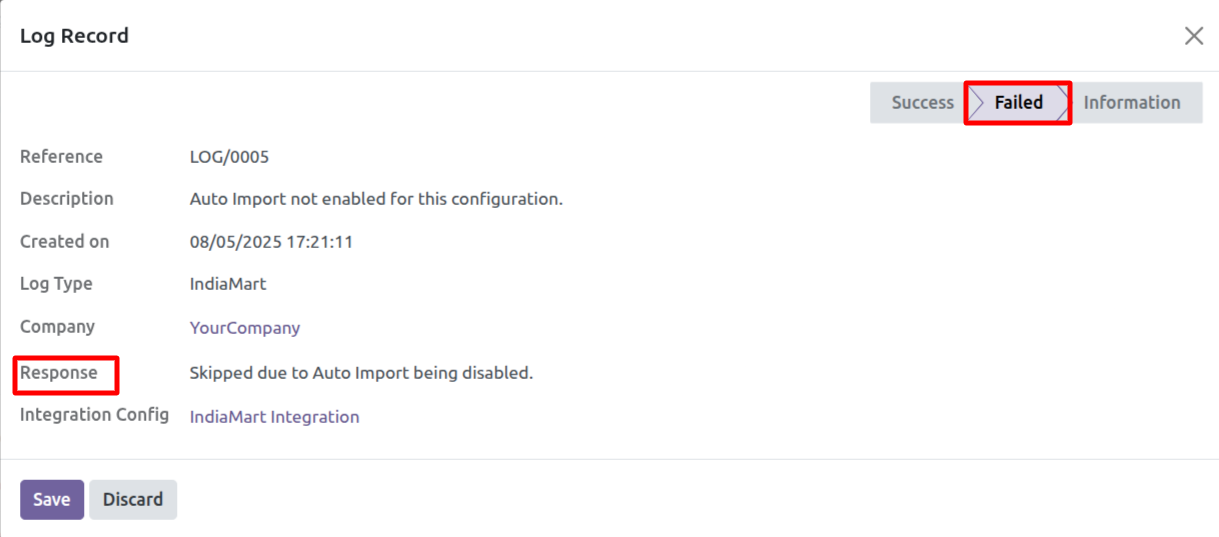Click the Description field label
Screen dimensions: 1219x537
point(67,199)
